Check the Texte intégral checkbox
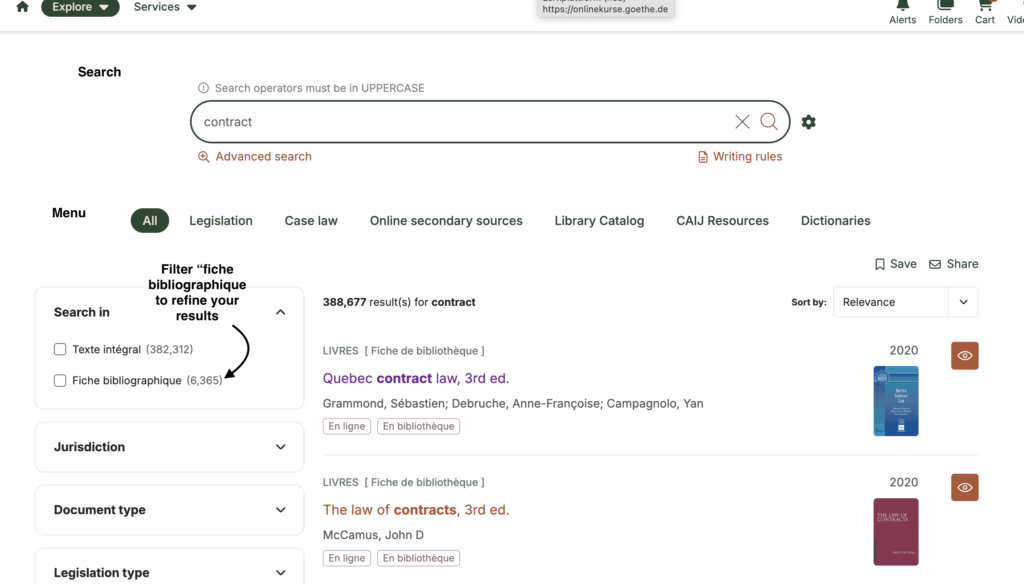 coord(60,350)
